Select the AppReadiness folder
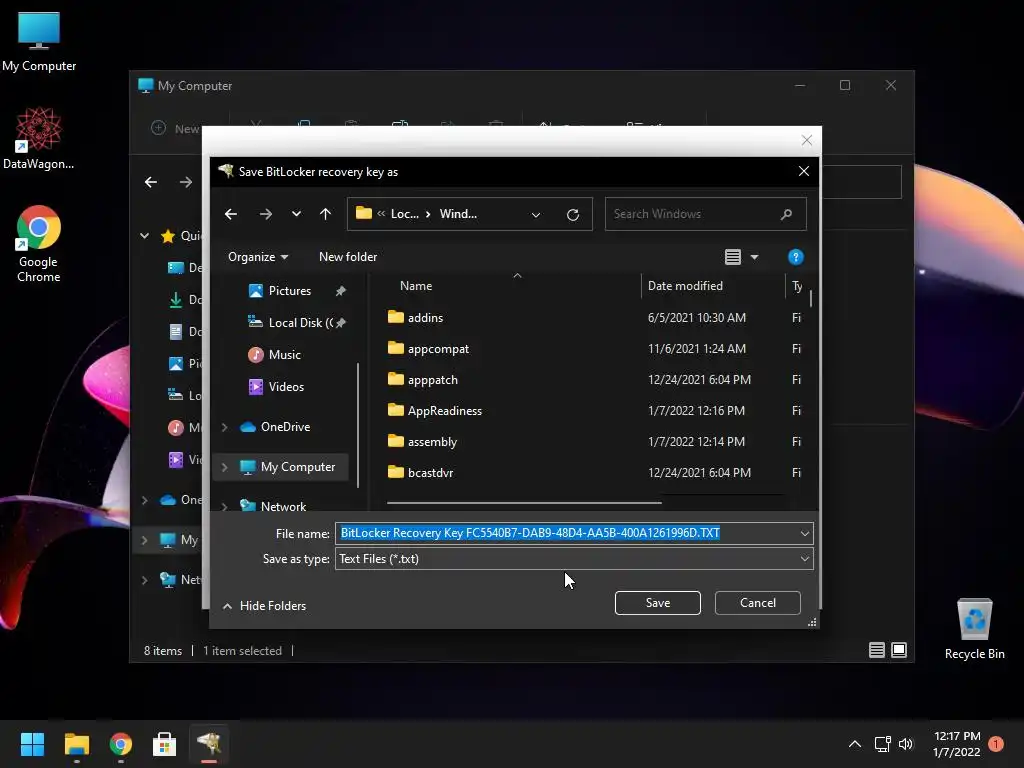Viewport: 1024px width, 768px height. pos(445,411)
